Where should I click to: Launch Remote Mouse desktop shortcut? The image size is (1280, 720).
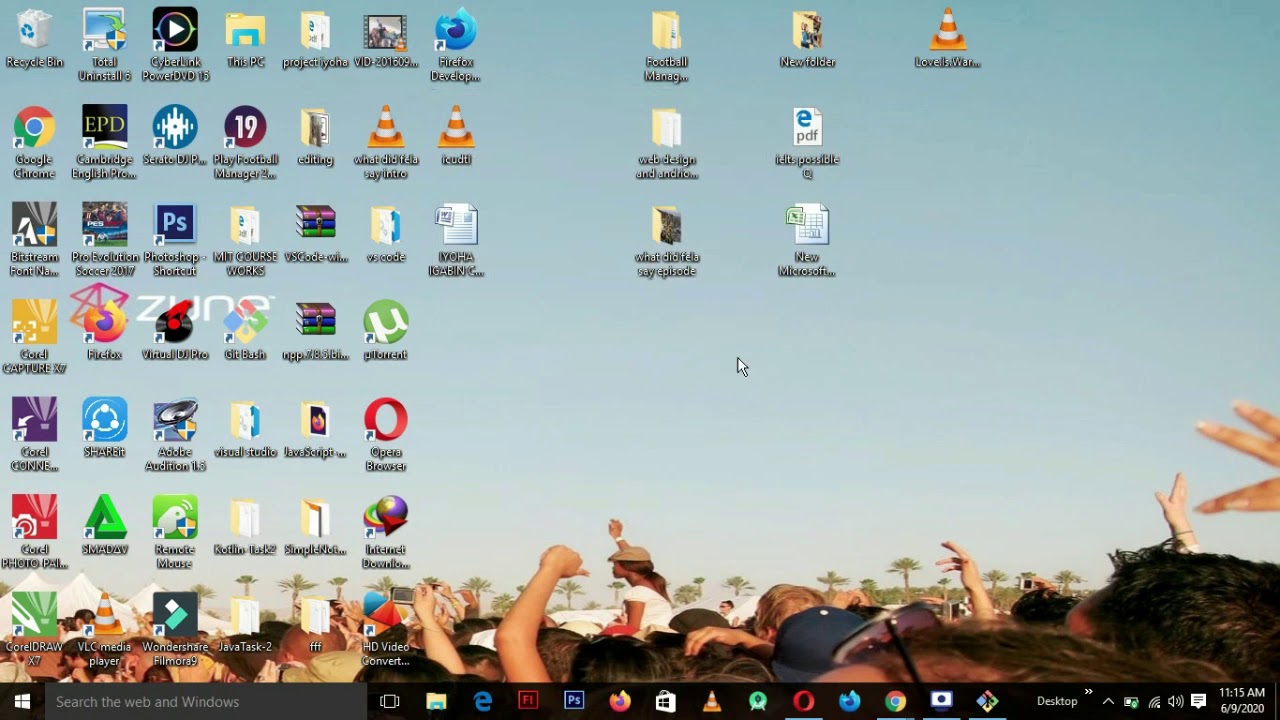(x=175, y=532)
